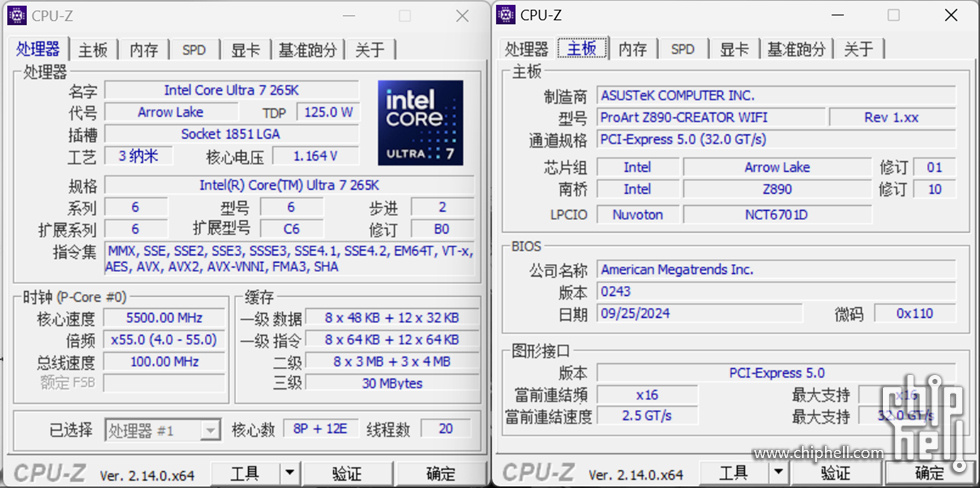Click Socket 1851 LGA field
The width and height of the screenshot is (980, 488).
pyautogui.click(x=232, y=134)
